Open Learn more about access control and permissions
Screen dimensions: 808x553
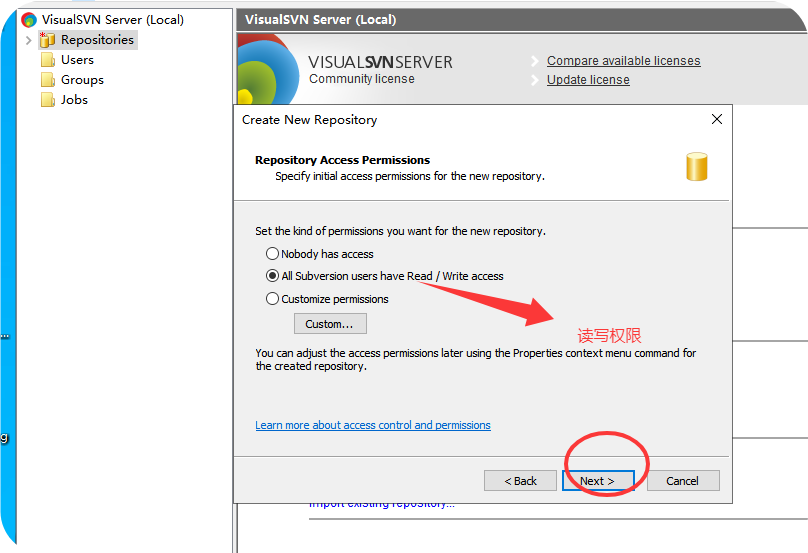[373, 425]
